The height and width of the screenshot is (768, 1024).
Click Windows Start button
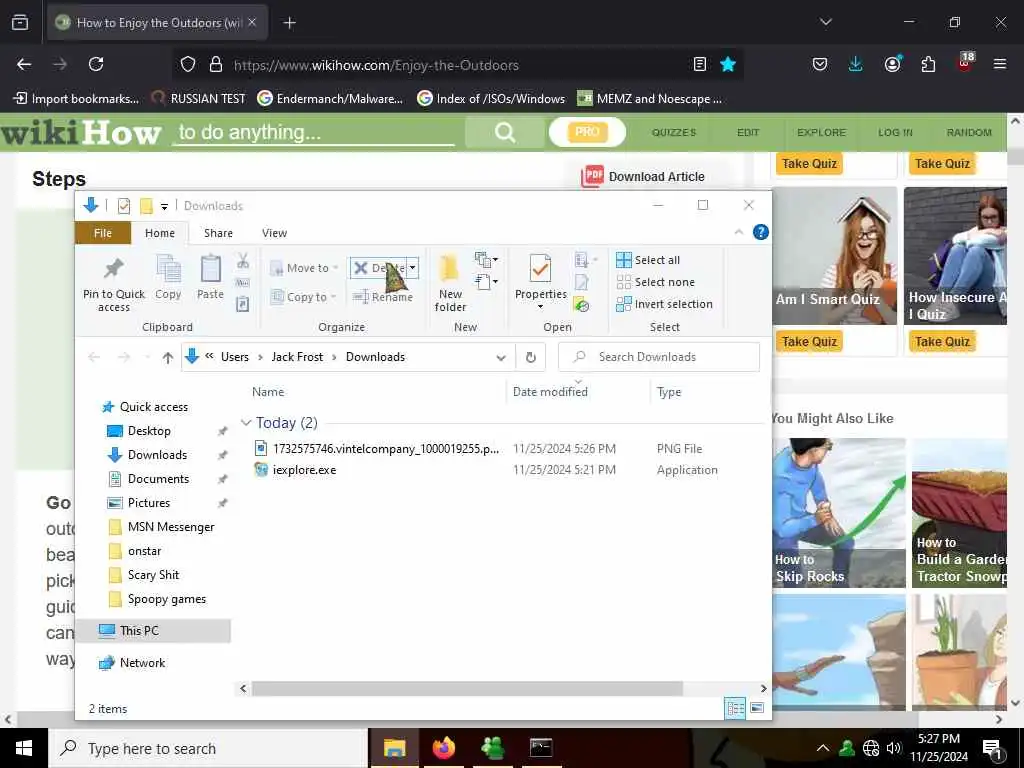pyautogui.click(x=24, y=748)
